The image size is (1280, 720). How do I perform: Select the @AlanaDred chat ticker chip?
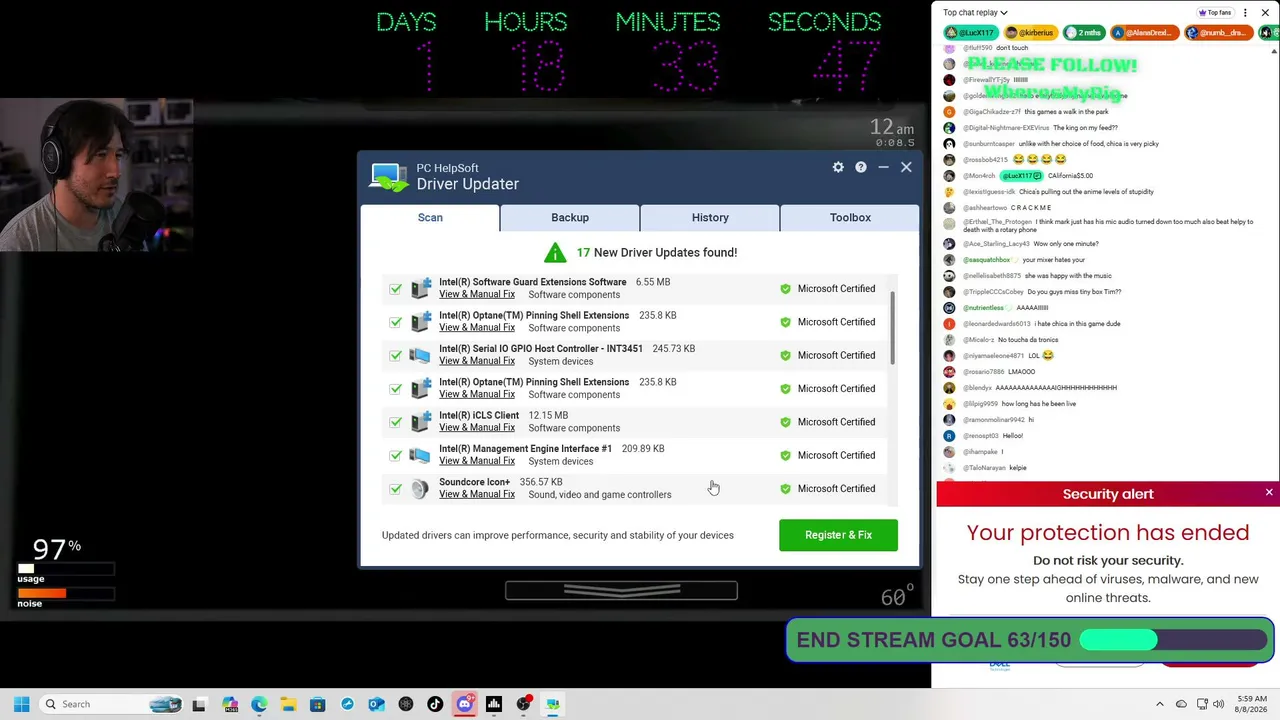pyautogui.click(x=1143, y=33)
